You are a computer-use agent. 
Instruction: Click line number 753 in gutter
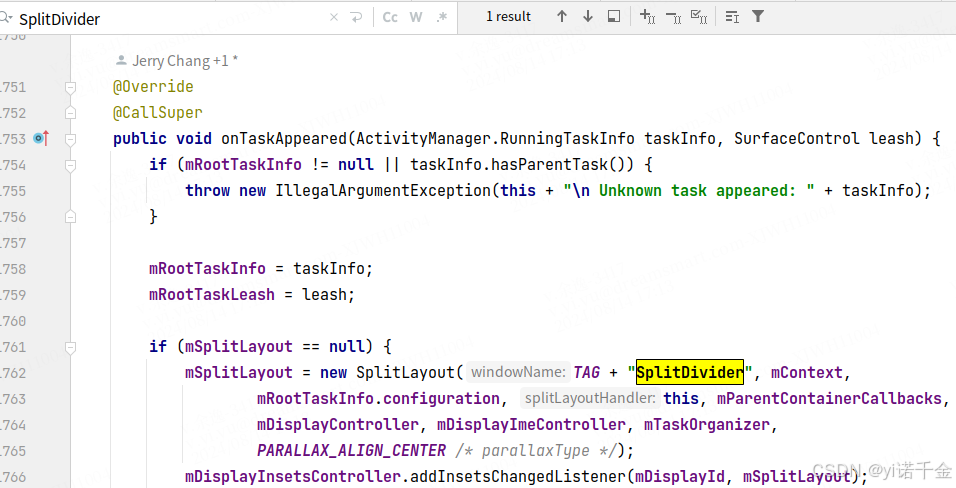[13, 138]
